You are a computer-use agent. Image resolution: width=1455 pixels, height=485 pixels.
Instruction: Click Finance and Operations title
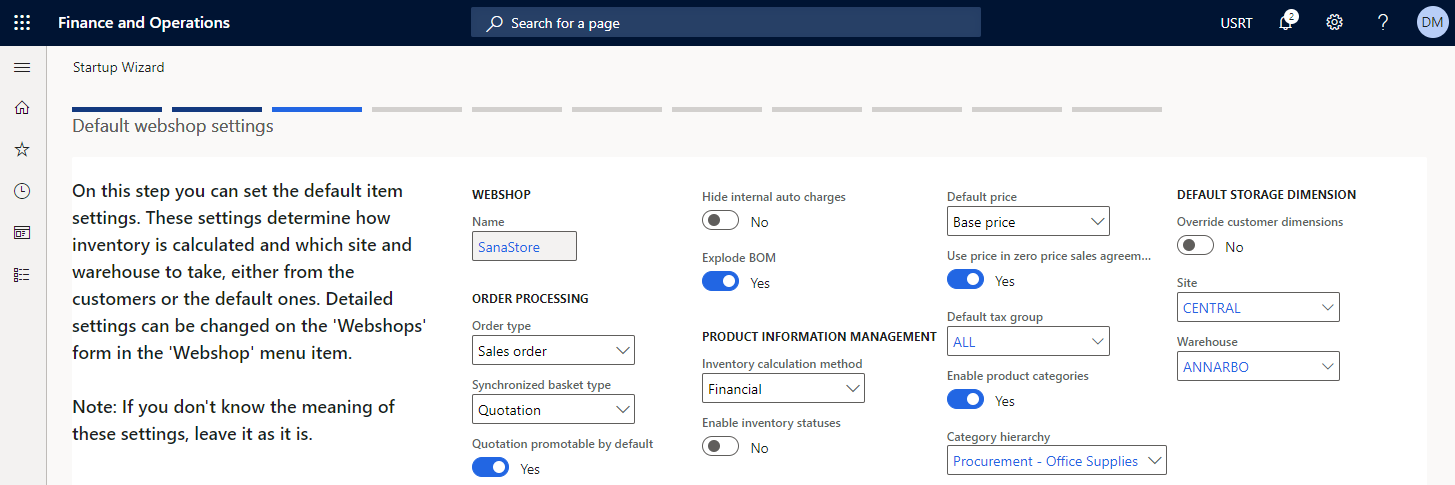tap(144, 22)
